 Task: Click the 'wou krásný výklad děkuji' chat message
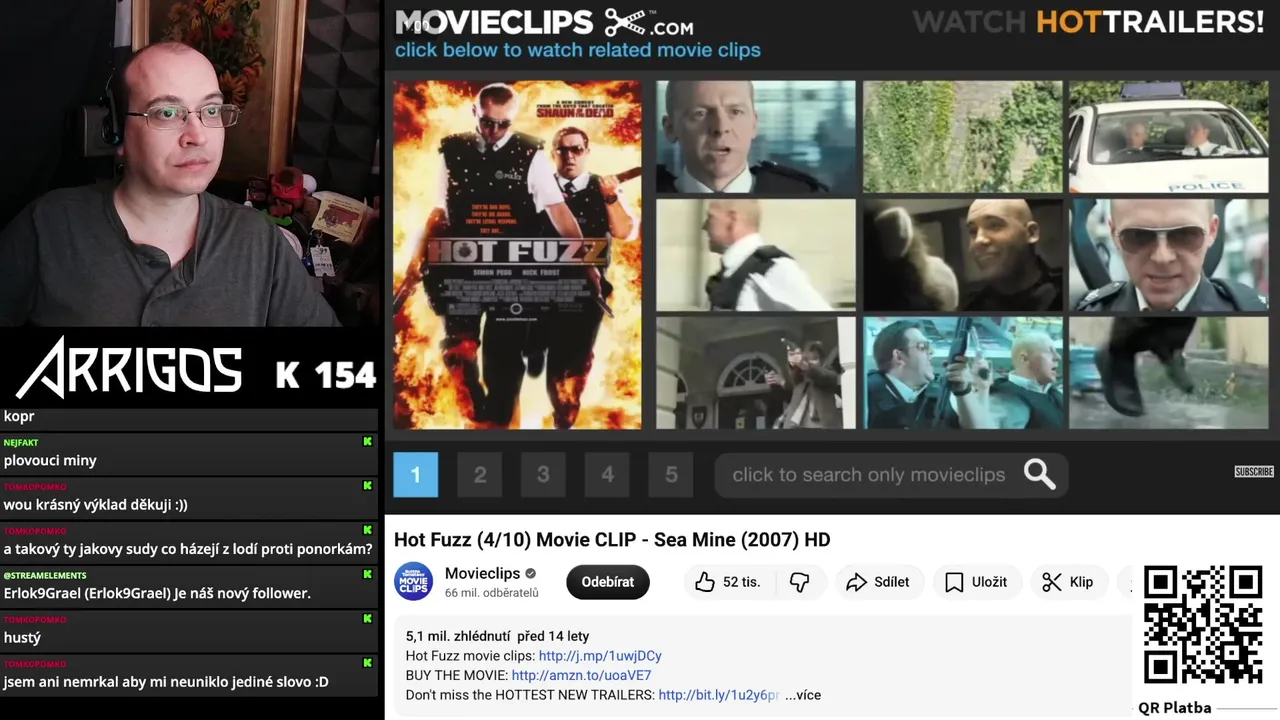(x=96, y=505)
